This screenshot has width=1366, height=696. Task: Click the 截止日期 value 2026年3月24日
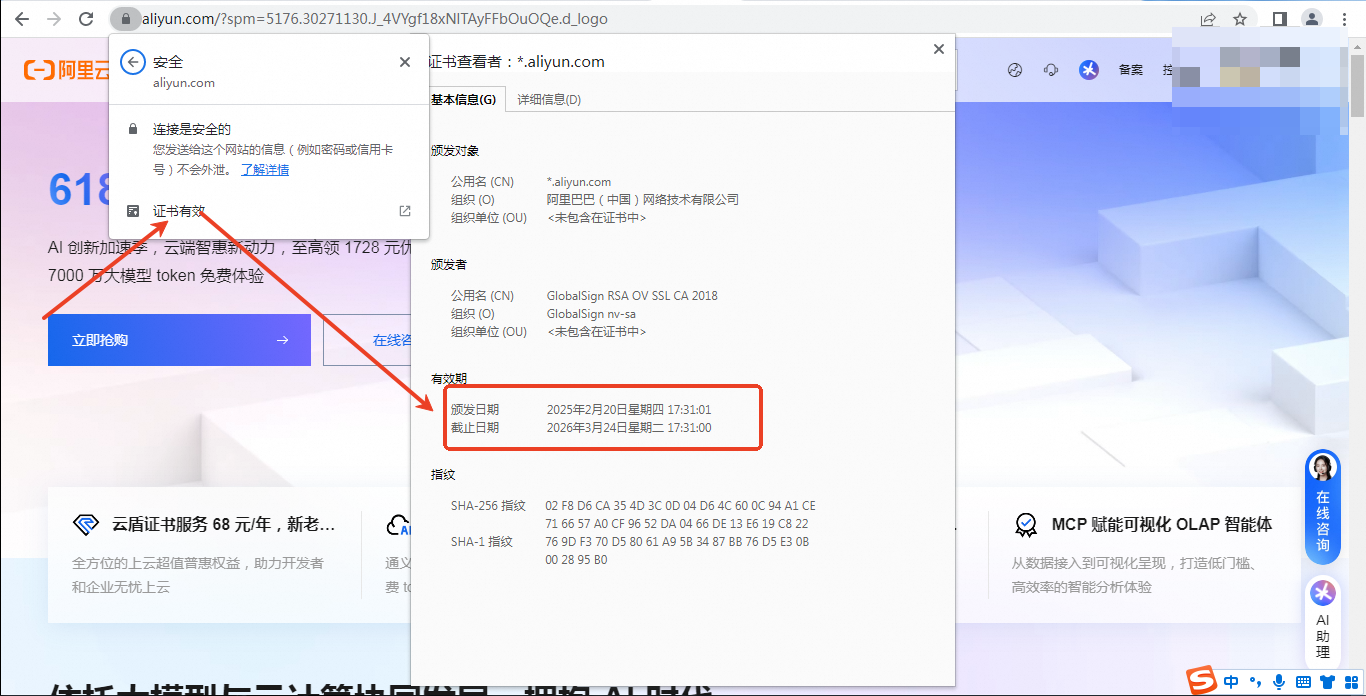click(629, 428)
